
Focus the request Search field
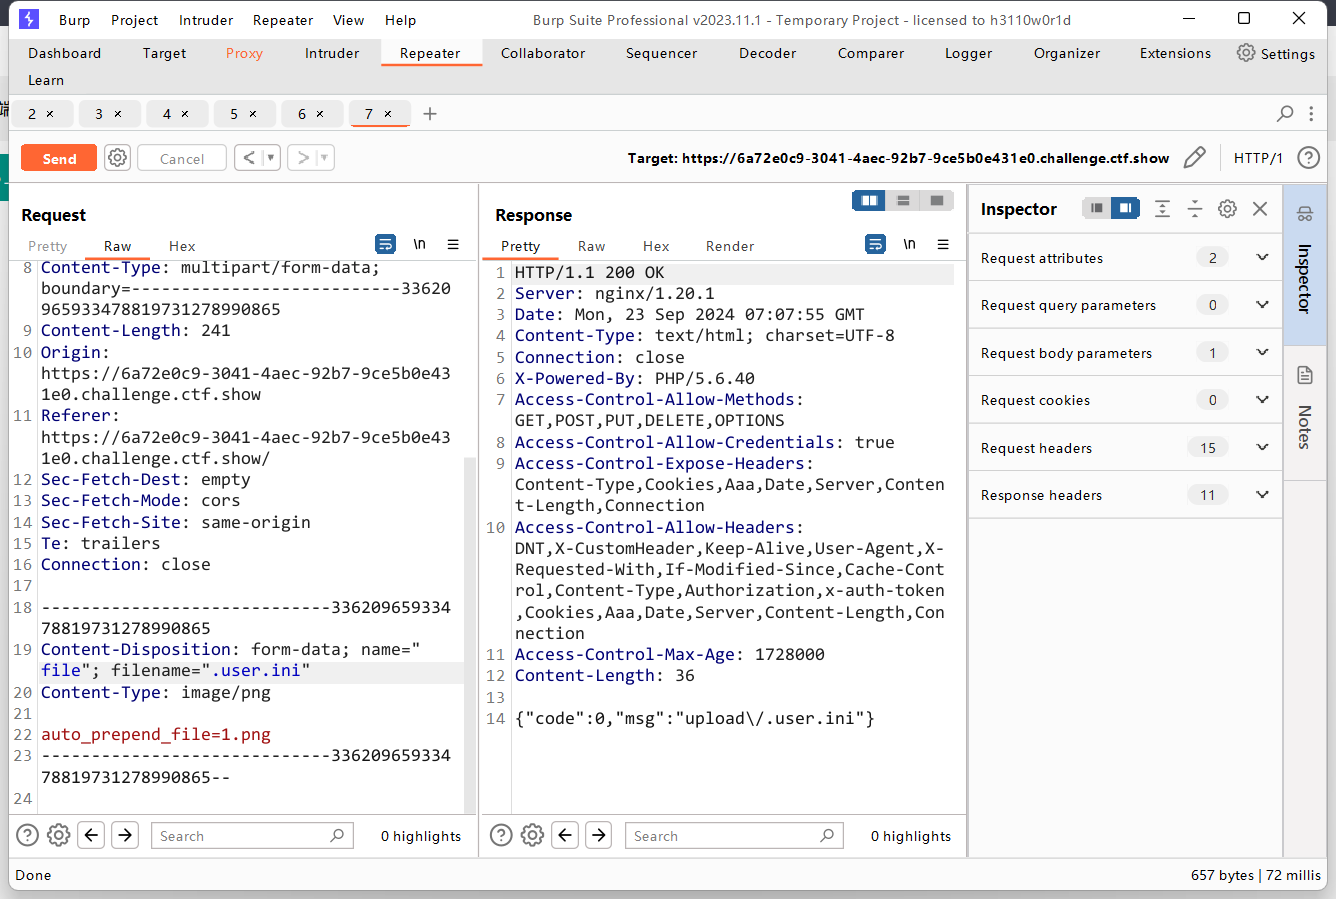tap(252, 835)
